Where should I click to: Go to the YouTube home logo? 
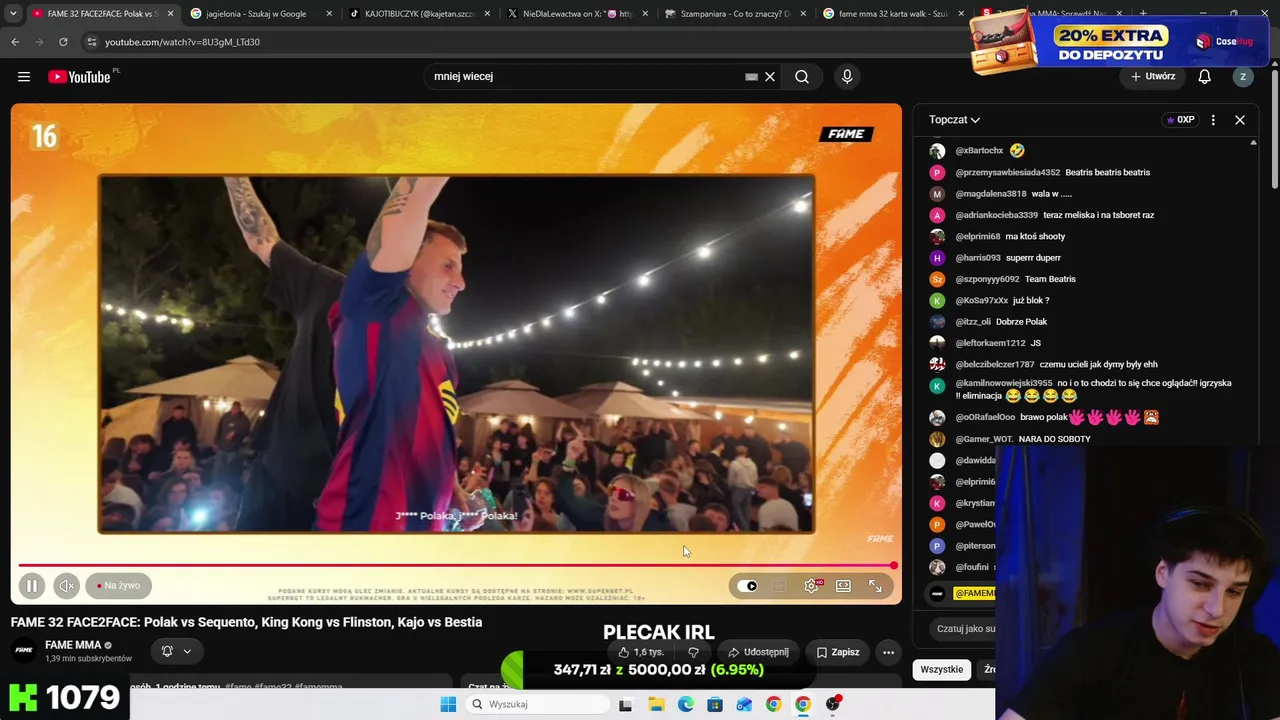coord(79,77)
